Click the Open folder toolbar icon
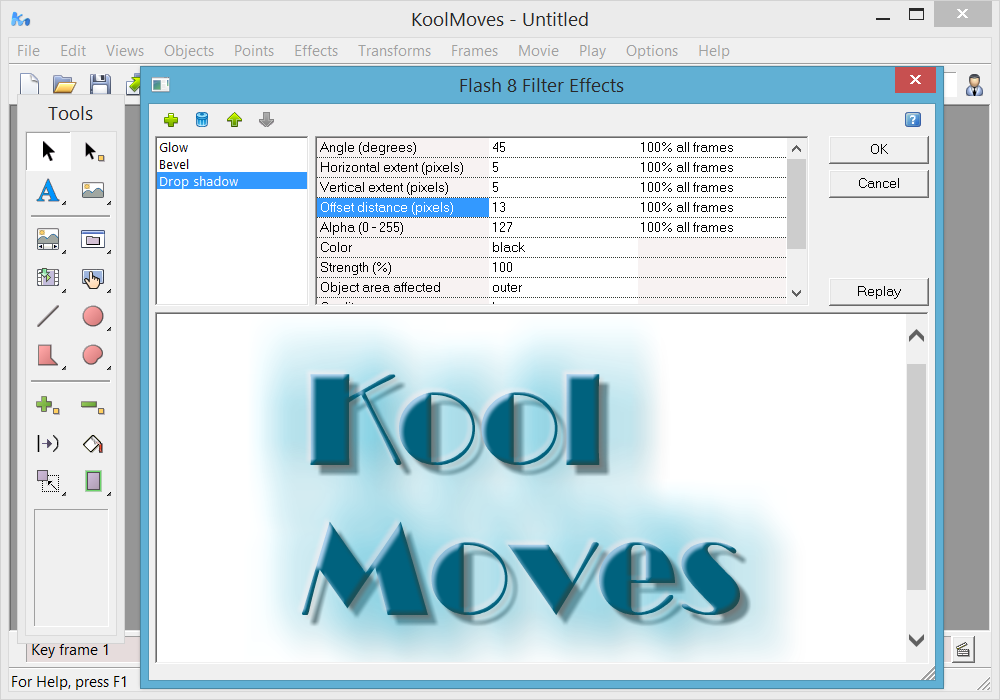Viewport: 1000px width, 700px height. pyautogui.click(x=64, y=84)
